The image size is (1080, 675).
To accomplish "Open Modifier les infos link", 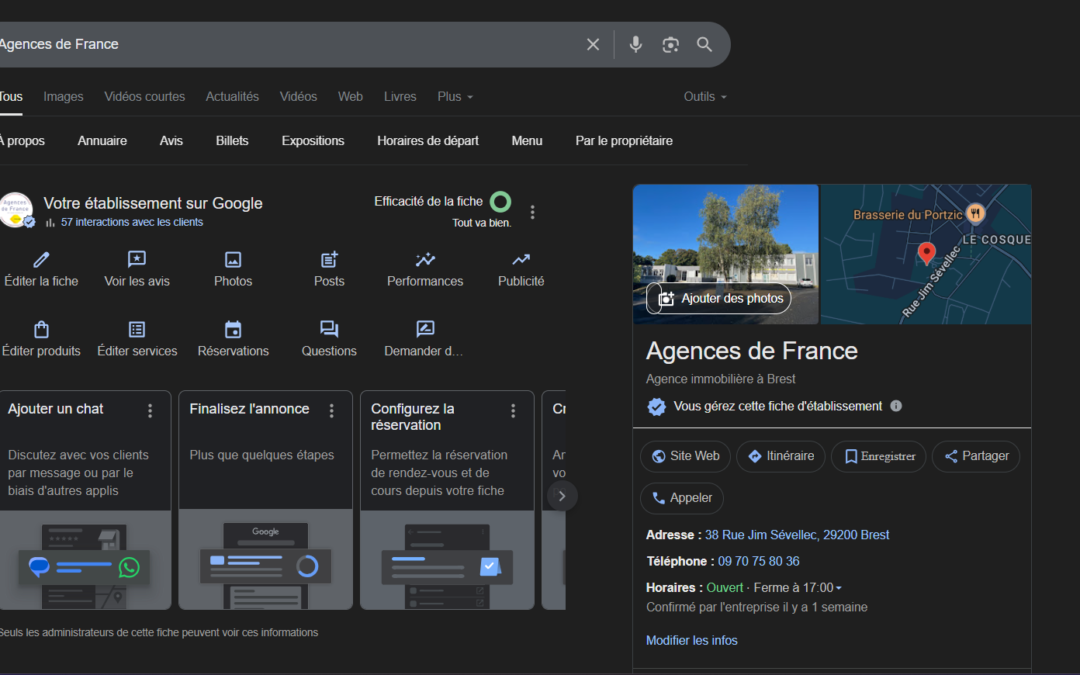I will click(692, 639).
